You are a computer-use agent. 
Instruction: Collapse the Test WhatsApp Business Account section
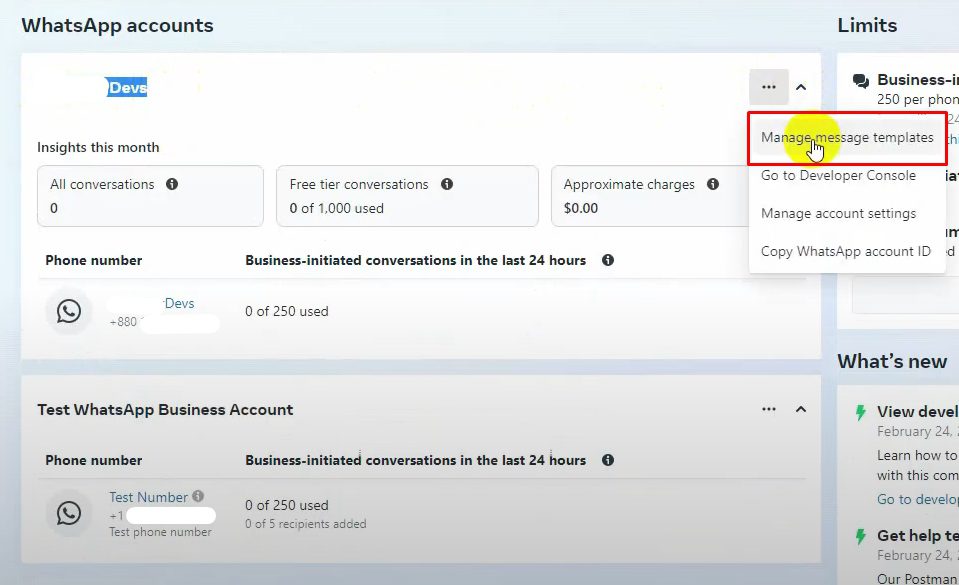click(x=801, y=410)
